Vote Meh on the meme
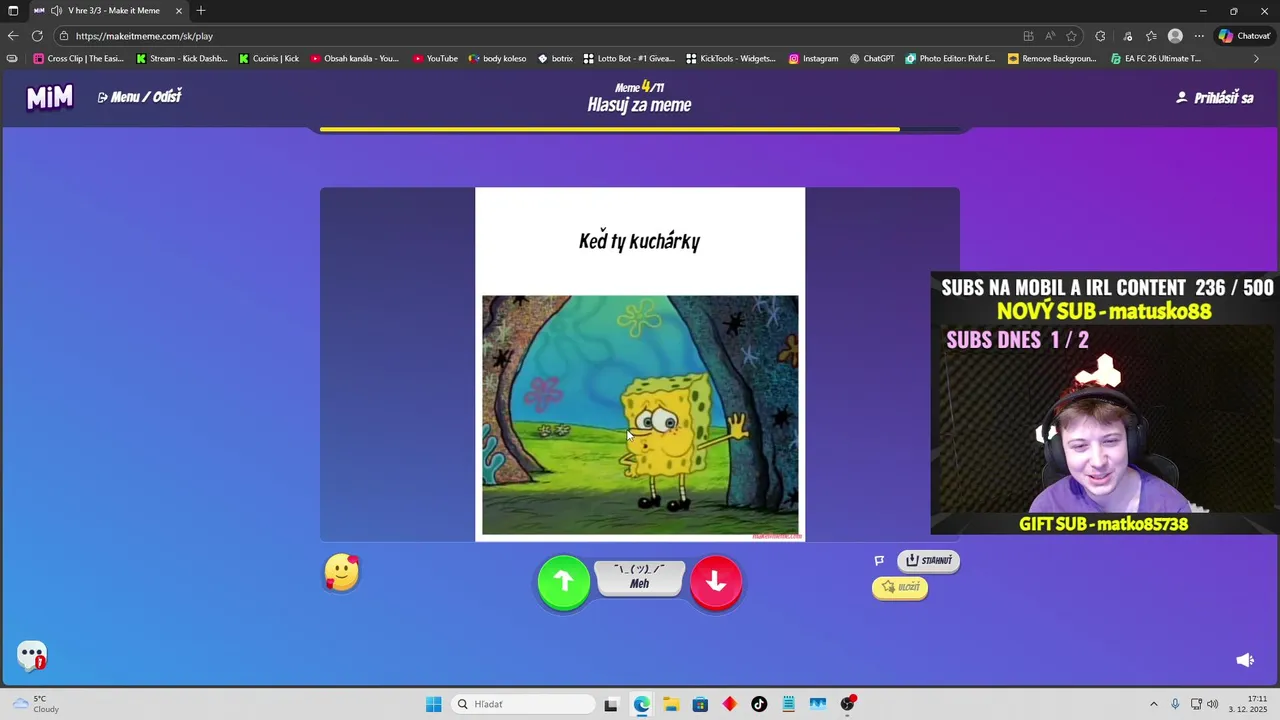This screenshot has width=1280, height=720. (x=640, y=577)
